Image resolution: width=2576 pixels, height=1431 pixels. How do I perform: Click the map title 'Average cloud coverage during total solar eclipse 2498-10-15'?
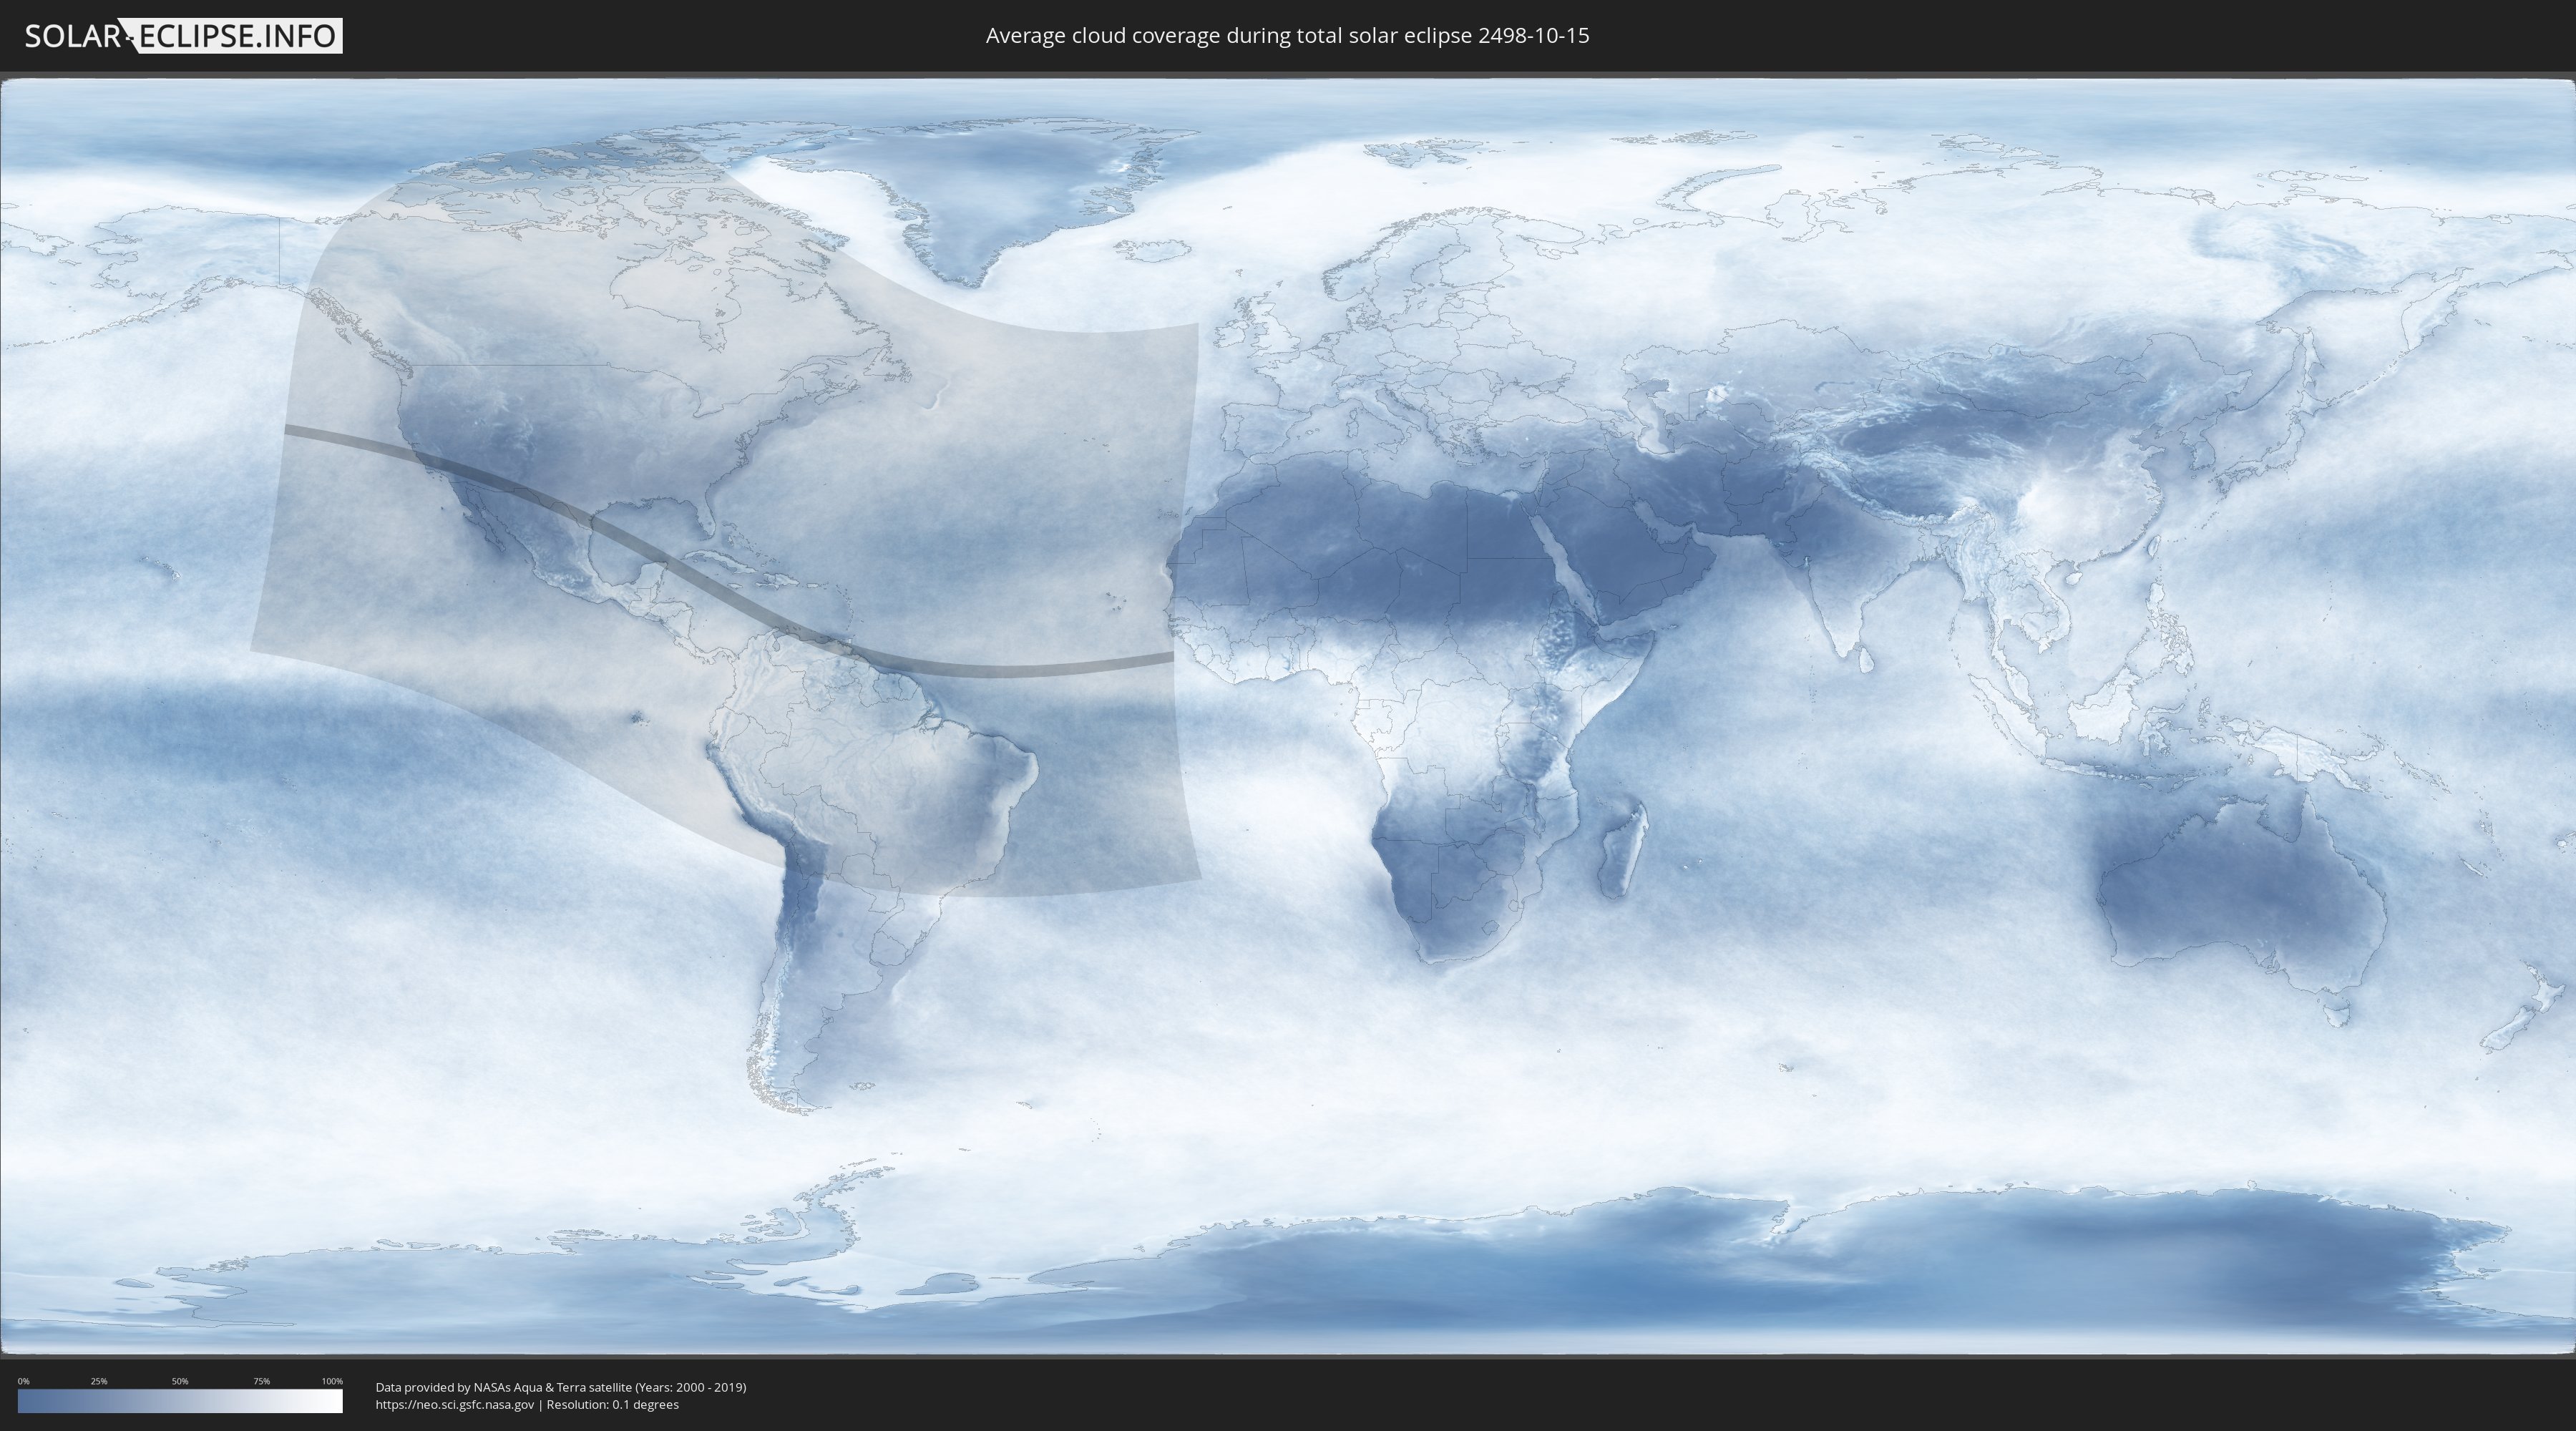tap(1287, 36)
